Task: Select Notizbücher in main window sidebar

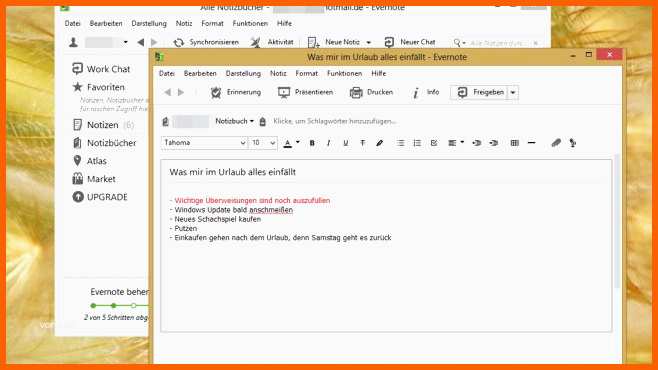Action: coord(104,143)
